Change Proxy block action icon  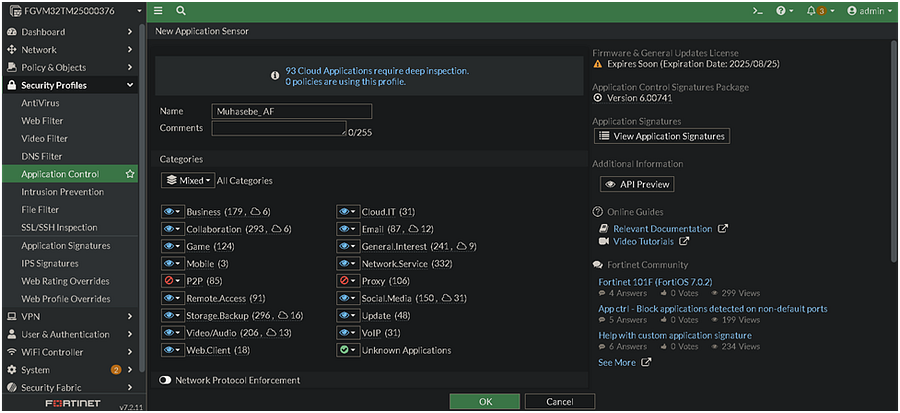[347, 281]
